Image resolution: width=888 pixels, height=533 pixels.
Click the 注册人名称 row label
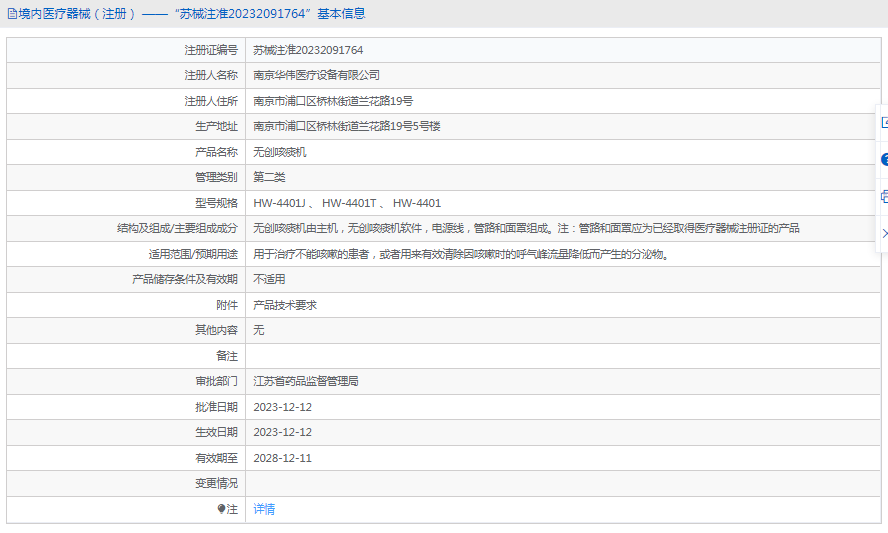(x=211, y=75)
